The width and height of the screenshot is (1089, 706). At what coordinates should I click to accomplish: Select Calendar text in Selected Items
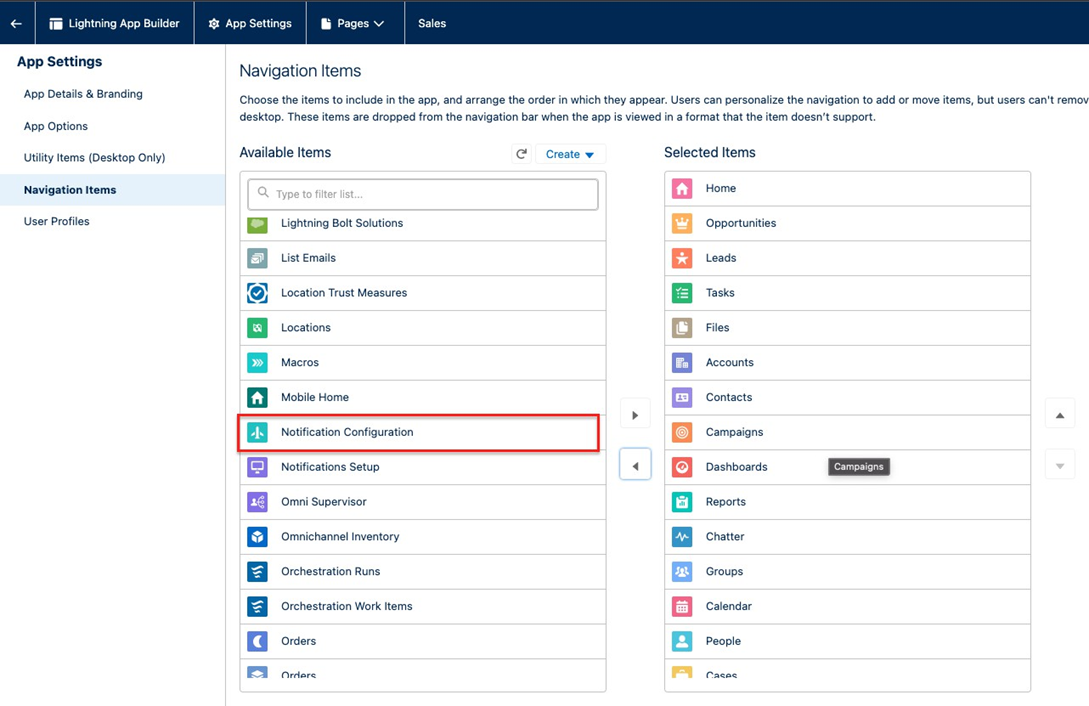[x=729, y=606]
